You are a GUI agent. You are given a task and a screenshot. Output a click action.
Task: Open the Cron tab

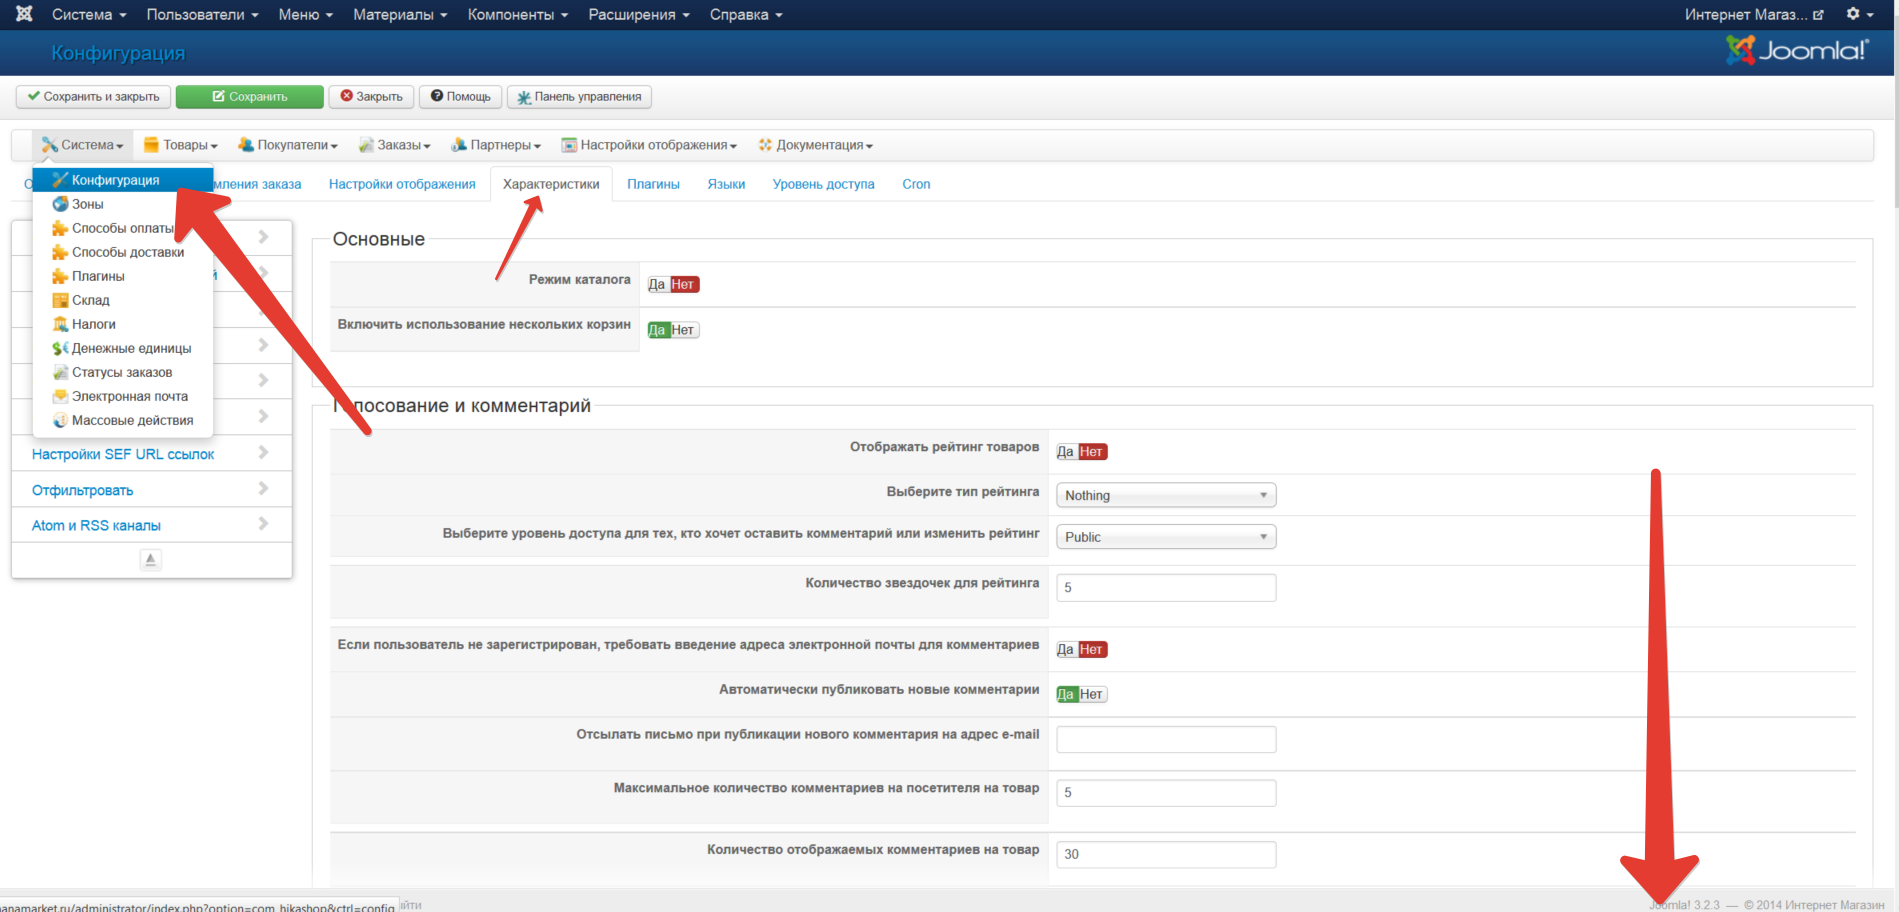916,184
